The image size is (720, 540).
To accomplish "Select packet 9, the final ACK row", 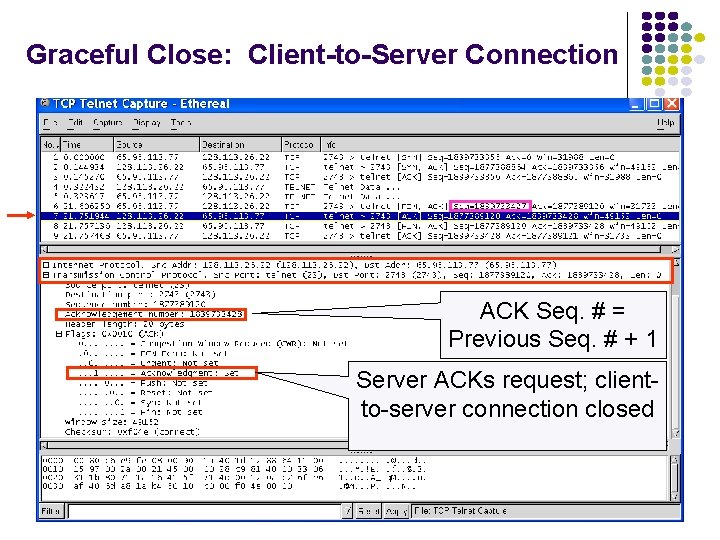I will pos(360,236).
